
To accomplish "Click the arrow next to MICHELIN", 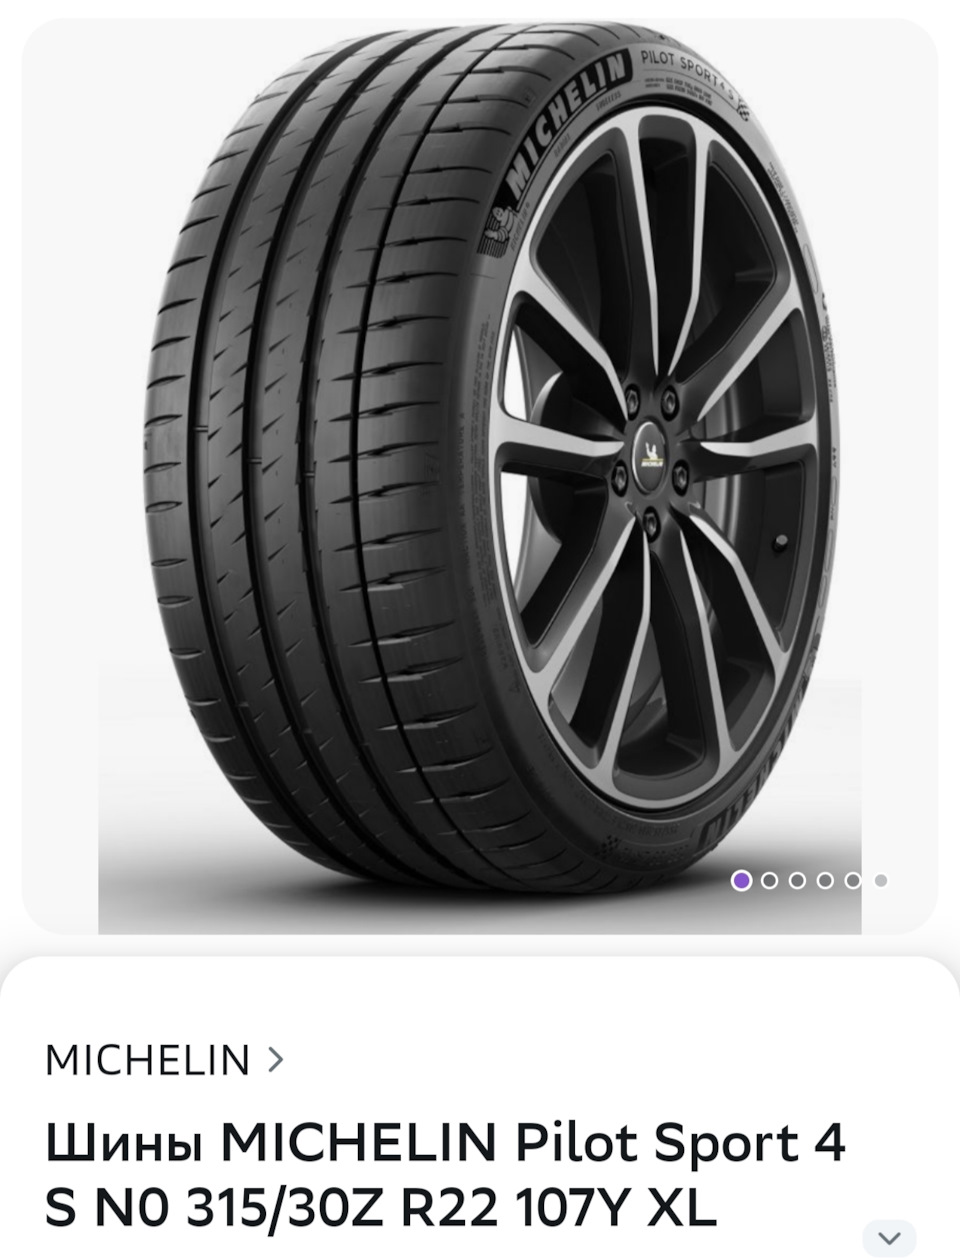I will point(276,1060).
